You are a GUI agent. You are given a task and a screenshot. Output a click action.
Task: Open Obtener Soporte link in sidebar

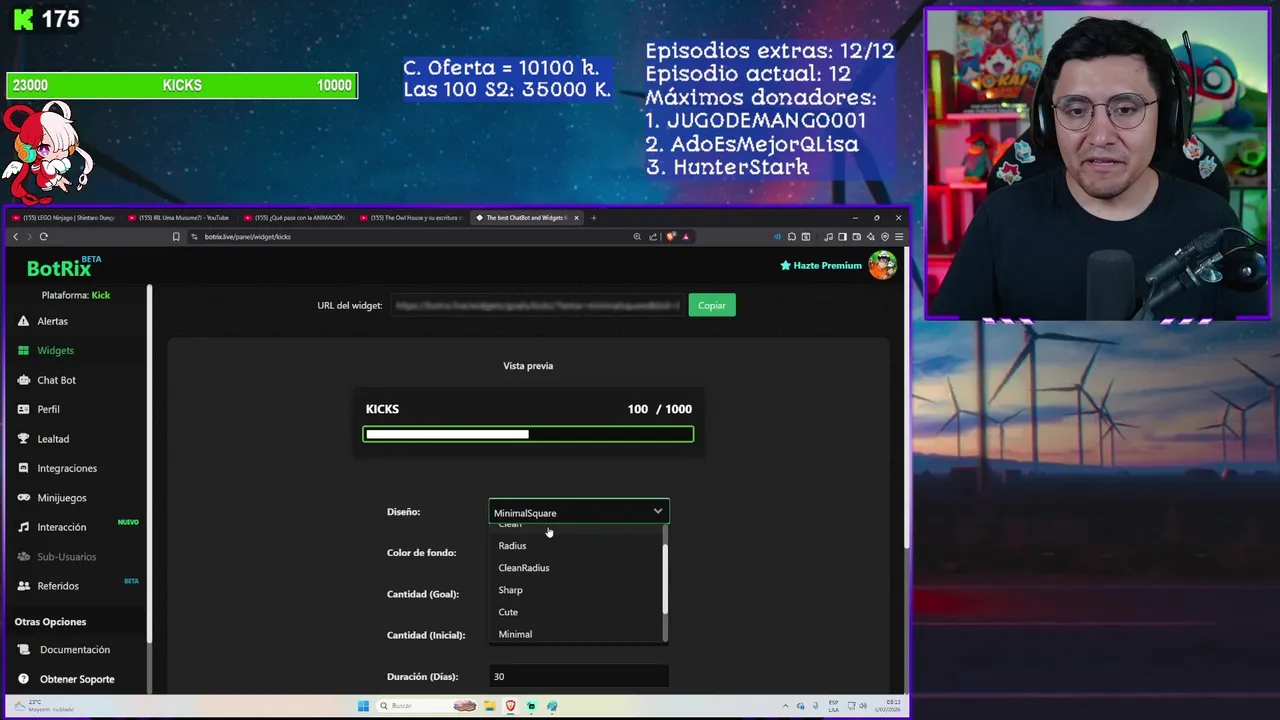pos(77,679)
